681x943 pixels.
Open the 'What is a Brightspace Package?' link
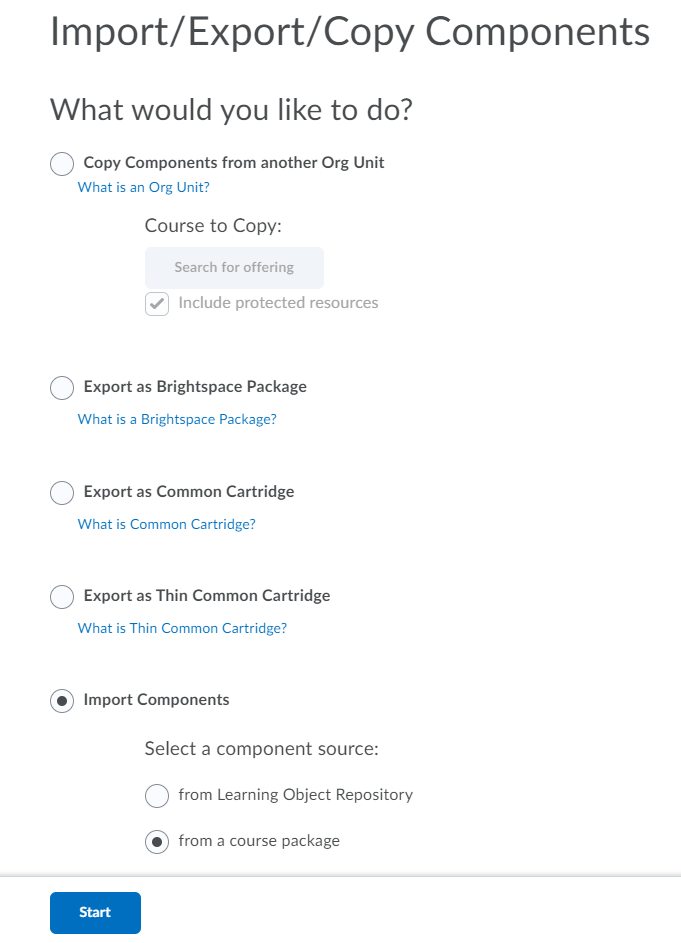point(177,419)
